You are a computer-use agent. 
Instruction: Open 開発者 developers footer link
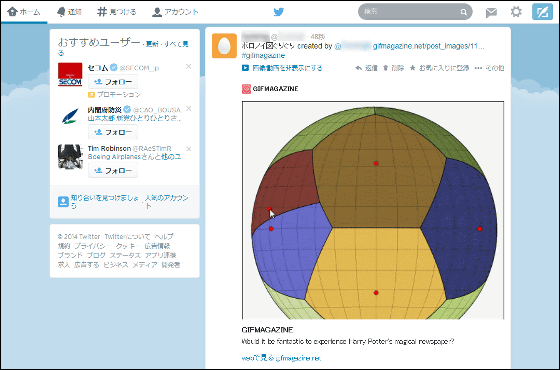[171, 265]
